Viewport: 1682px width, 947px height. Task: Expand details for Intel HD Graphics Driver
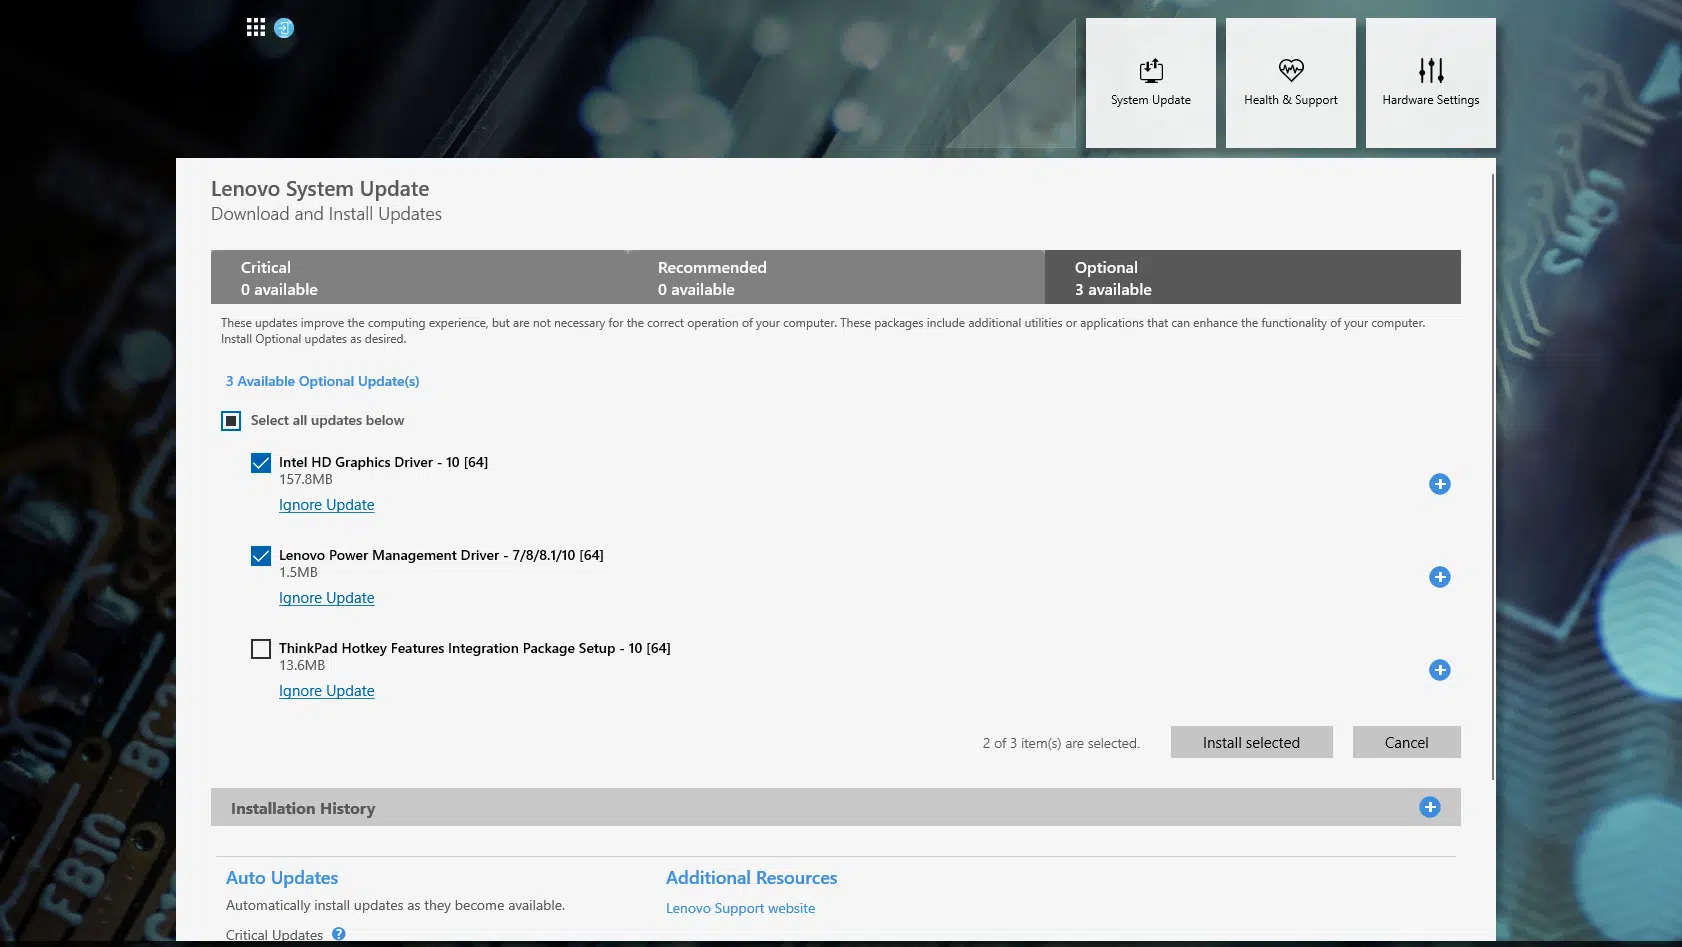pyautogui.click(x=1440, y=484)
